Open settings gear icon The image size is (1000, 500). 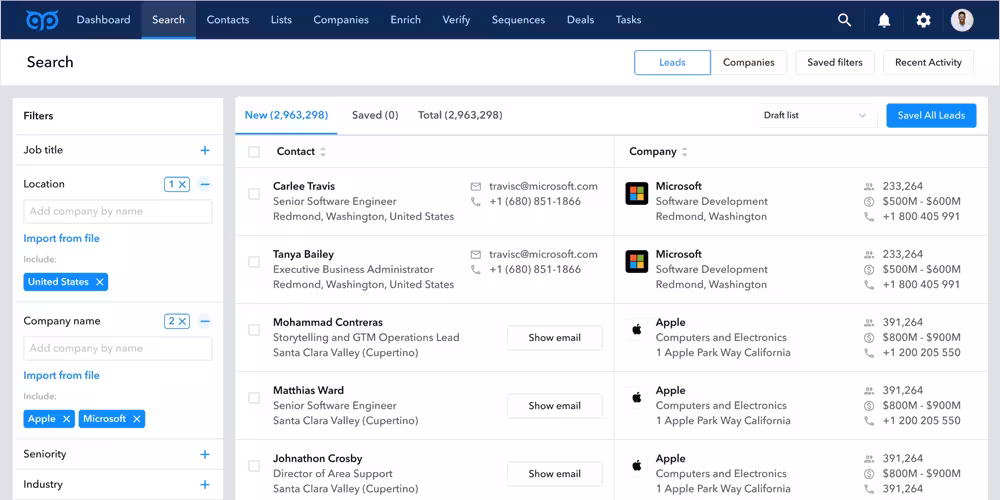(923, 20)
